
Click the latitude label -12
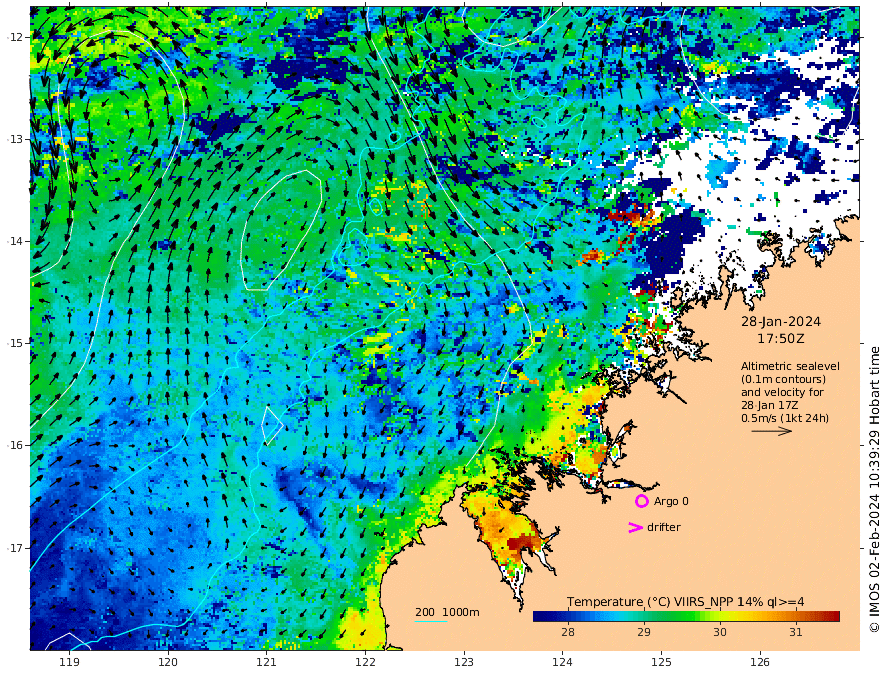pyautogui.click(x=14, y=37)
